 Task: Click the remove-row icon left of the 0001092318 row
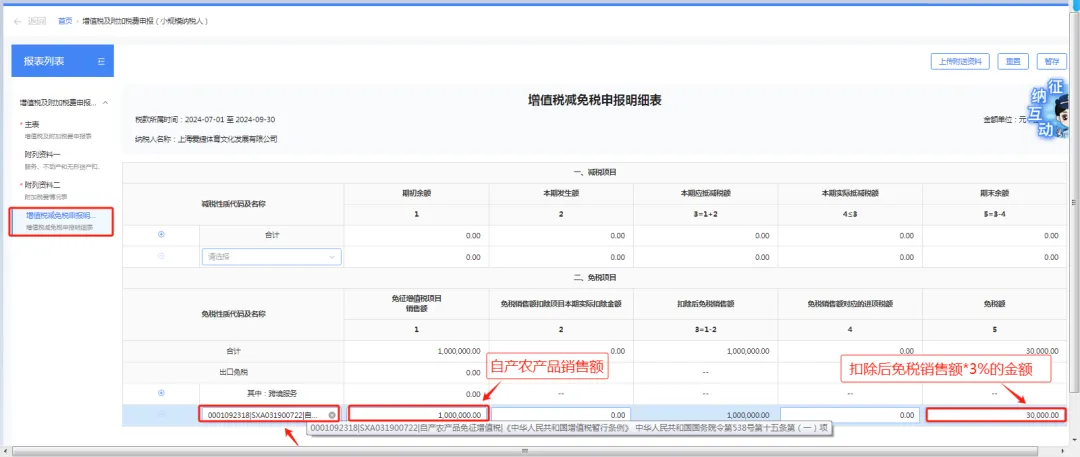pyautogui.click(x=161, y=414)
